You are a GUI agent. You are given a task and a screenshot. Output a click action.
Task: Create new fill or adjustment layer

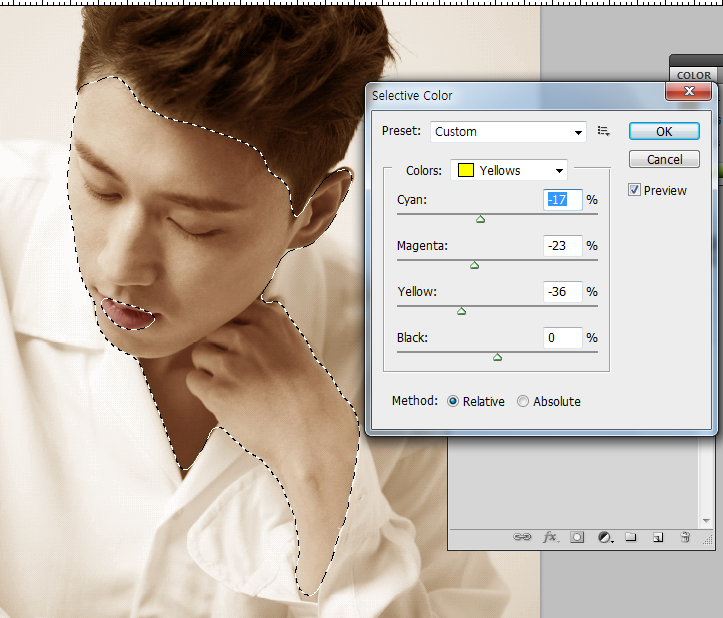click(x=605, y=537)
